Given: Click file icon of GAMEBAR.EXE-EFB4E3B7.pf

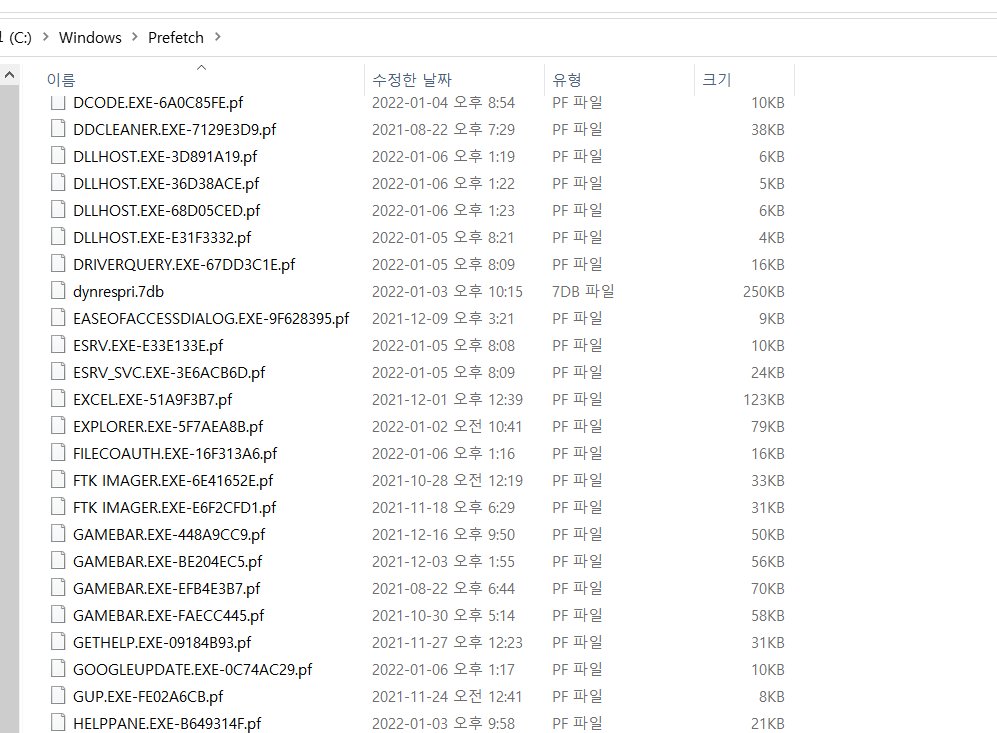Looking at the screenshot, I should [58, 587].
